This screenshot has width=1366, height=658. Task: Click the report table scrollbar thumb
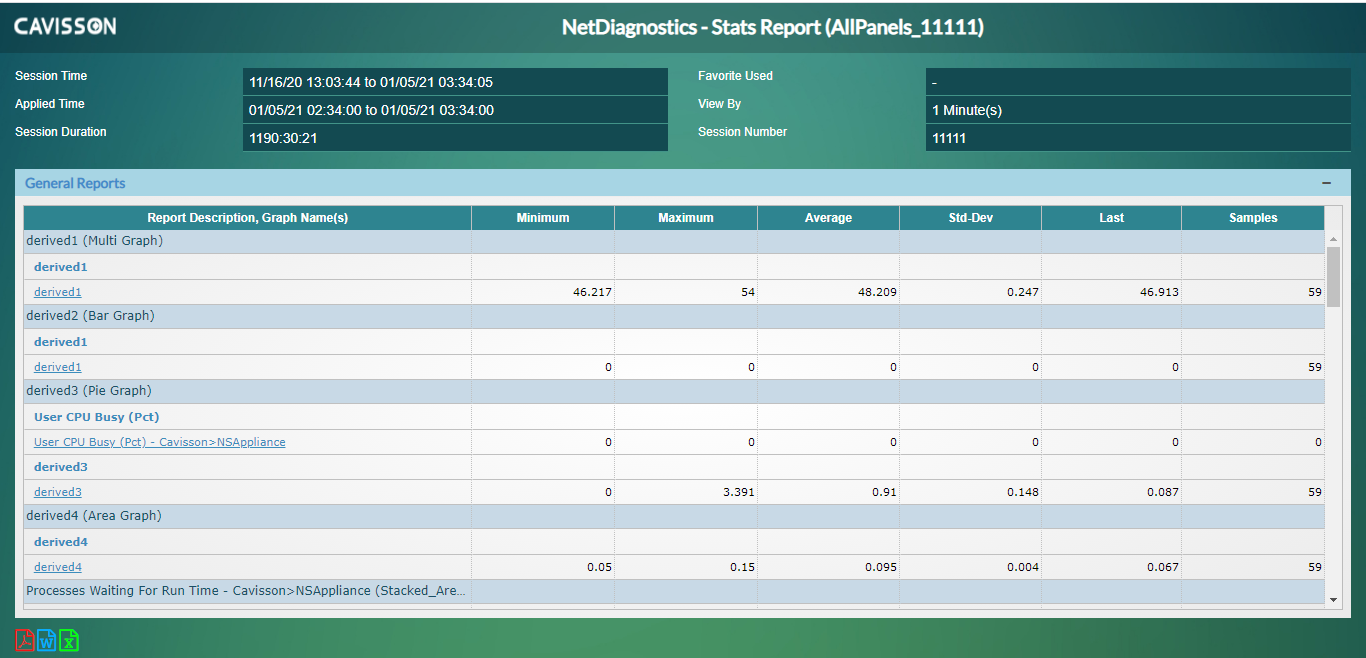(x=1333, y=276)
